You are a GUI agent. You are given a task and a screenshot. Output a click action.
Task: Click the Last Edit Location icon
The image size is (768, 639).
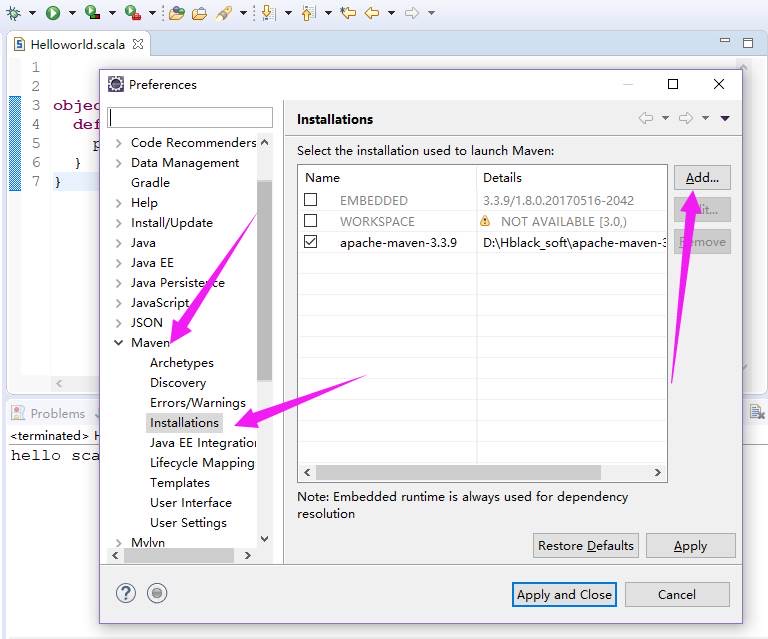[x=347, y=13]
